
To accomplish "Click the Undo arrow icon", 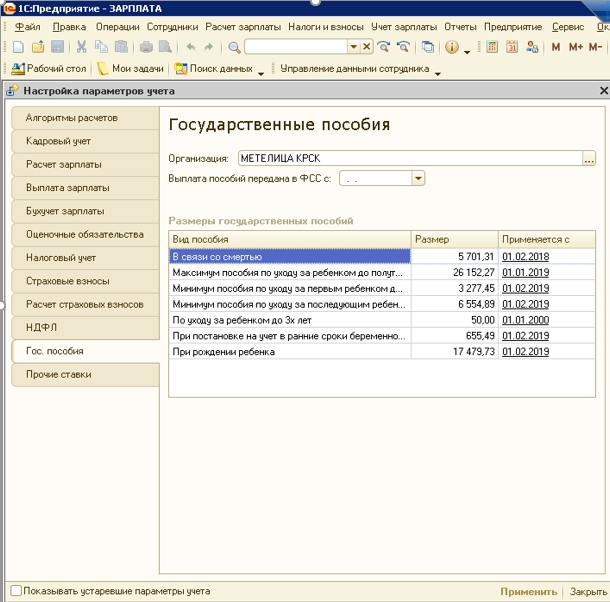I will 190,47.
